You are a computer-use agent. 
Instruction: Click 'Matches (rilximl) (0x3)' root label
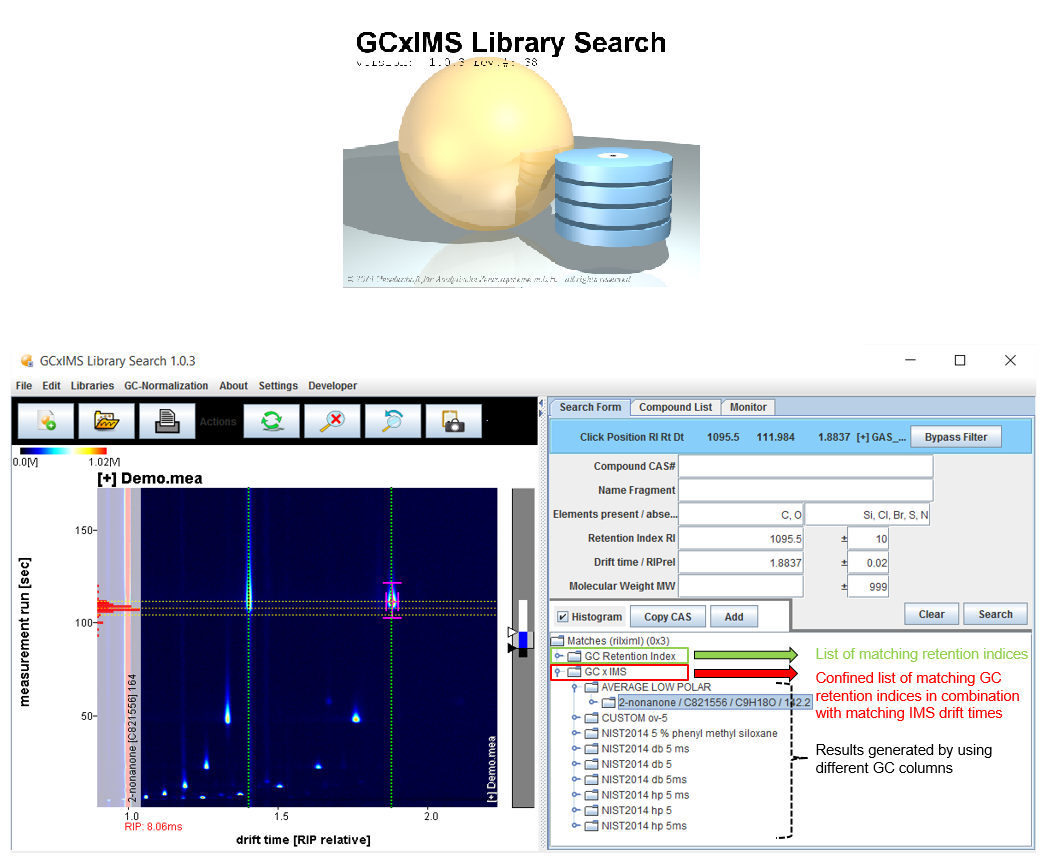pos(618,641)
